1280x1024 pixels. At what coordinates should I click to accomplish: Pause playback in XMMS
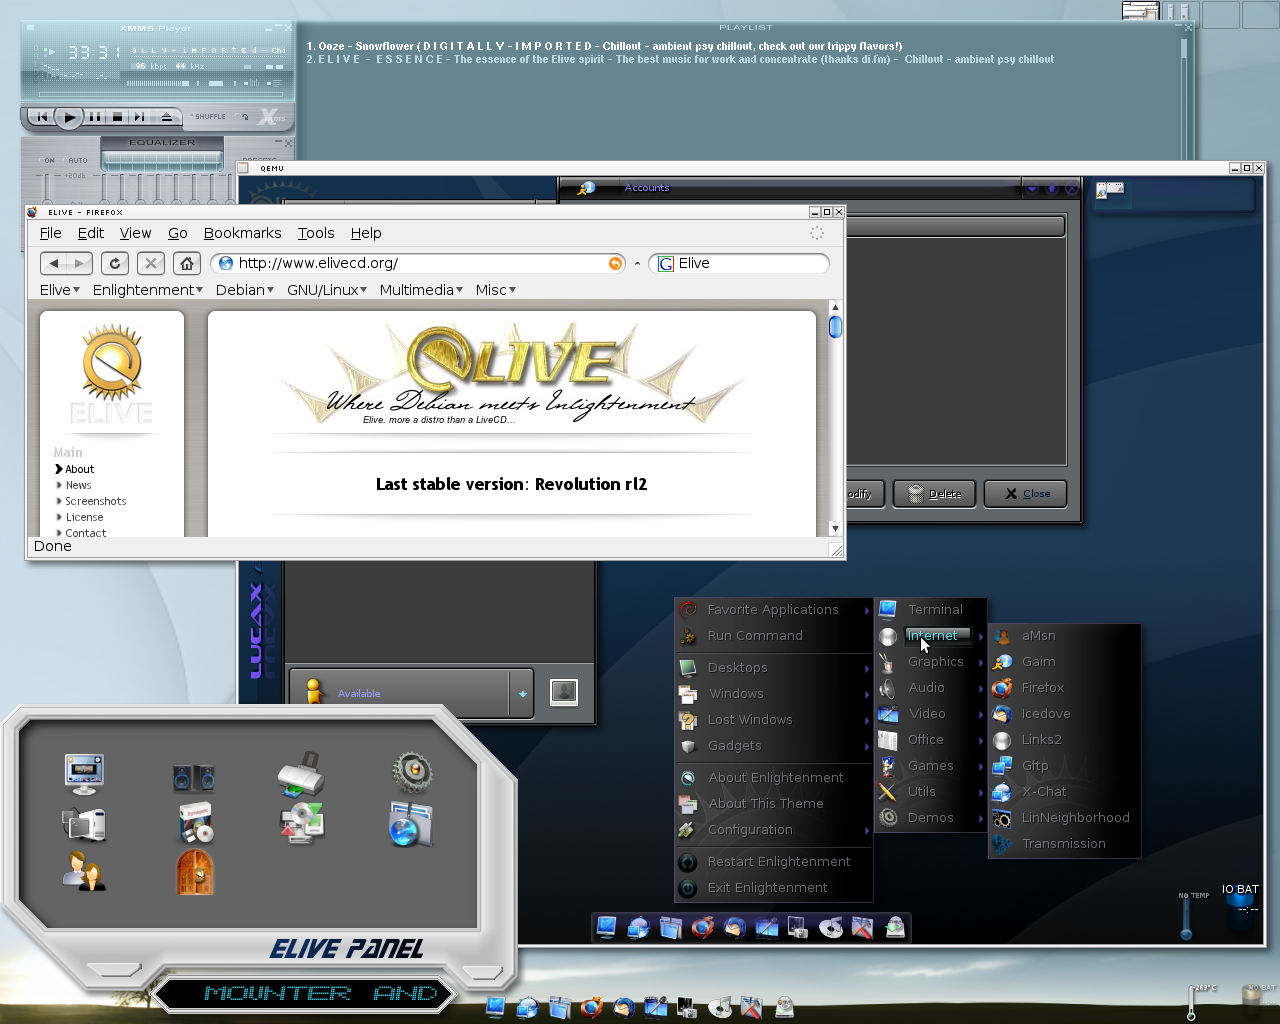94,117
